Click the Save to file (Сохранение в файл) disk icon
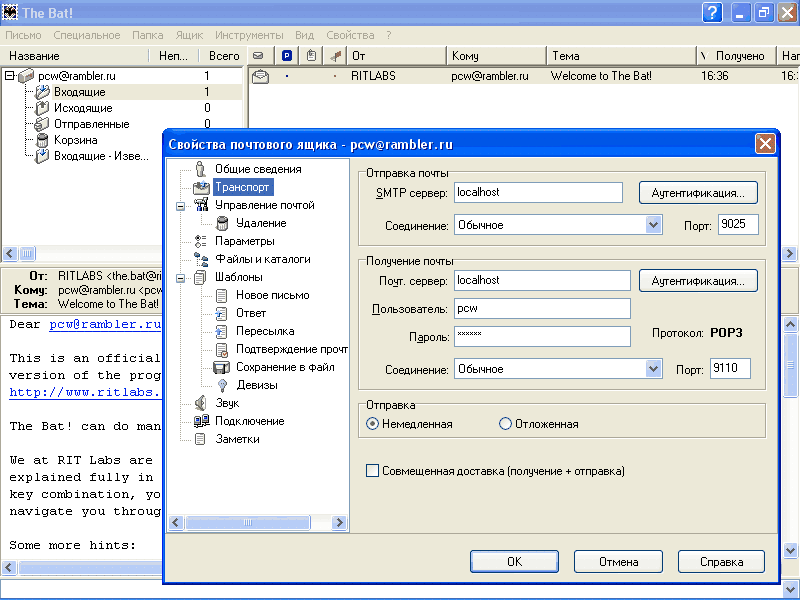This screenshot has height=600, width=800. click(x=221, y=367)
